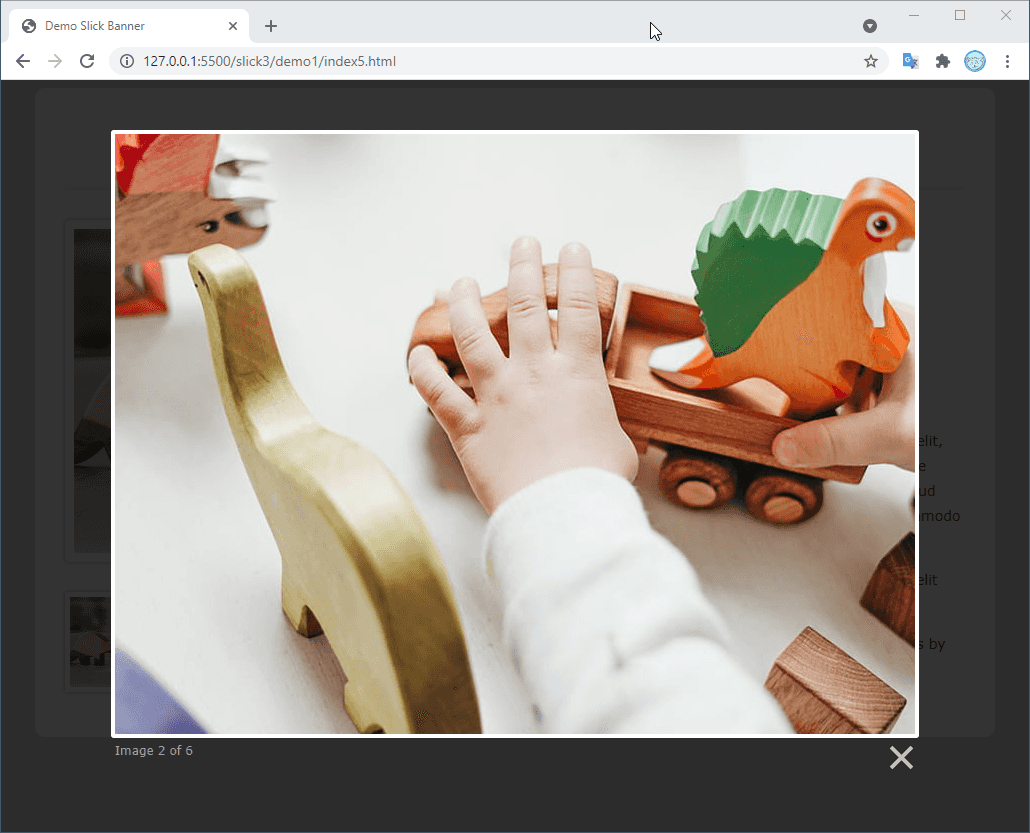Screen dimensions: 1030x833
Task: Click the enlarged wooden toys photo
Action: (x=515, y=430)
